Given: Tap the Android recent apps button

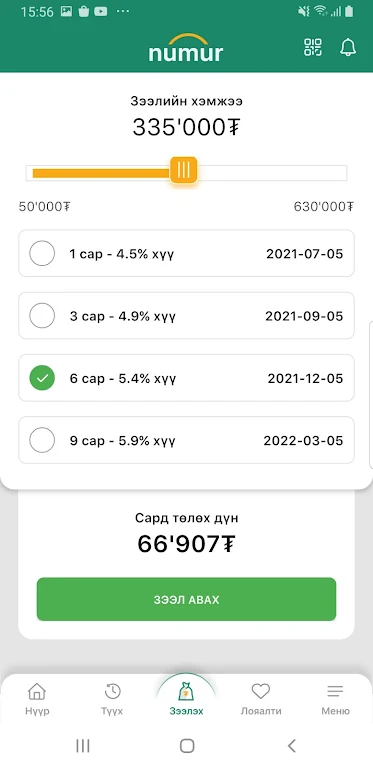Looking at the screenshot, I should point(83,745).
